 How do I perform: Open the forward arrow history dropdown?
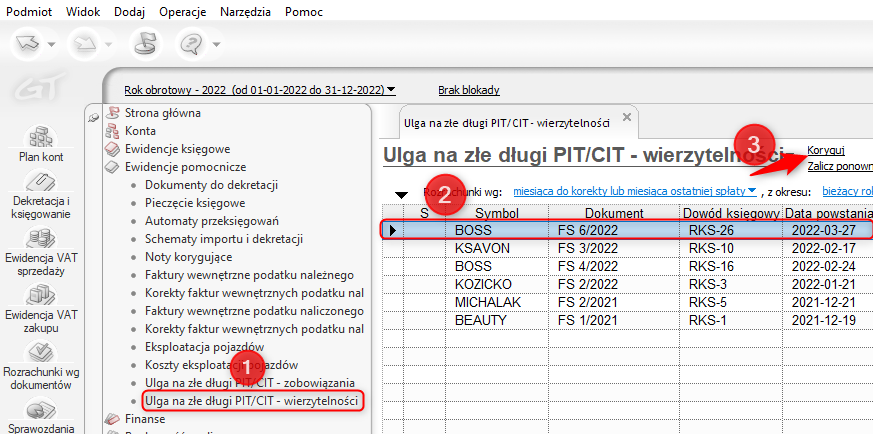pos(109,45)
